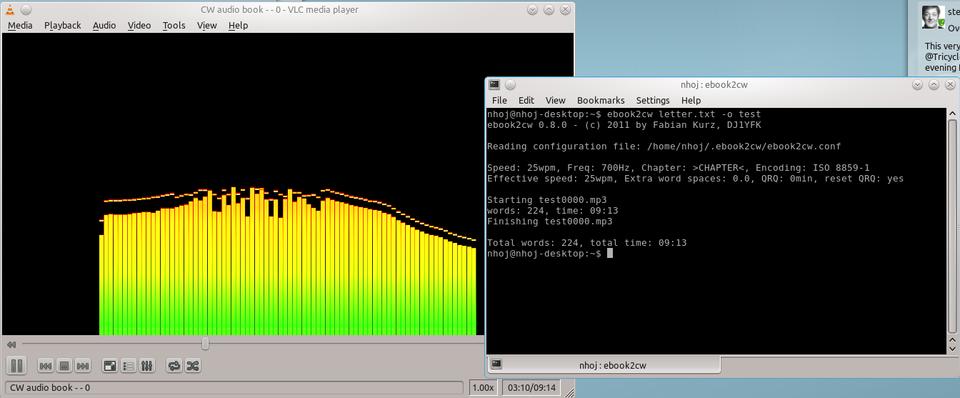
Task: Stop playback with the stop button
Action: coord(64,366)
